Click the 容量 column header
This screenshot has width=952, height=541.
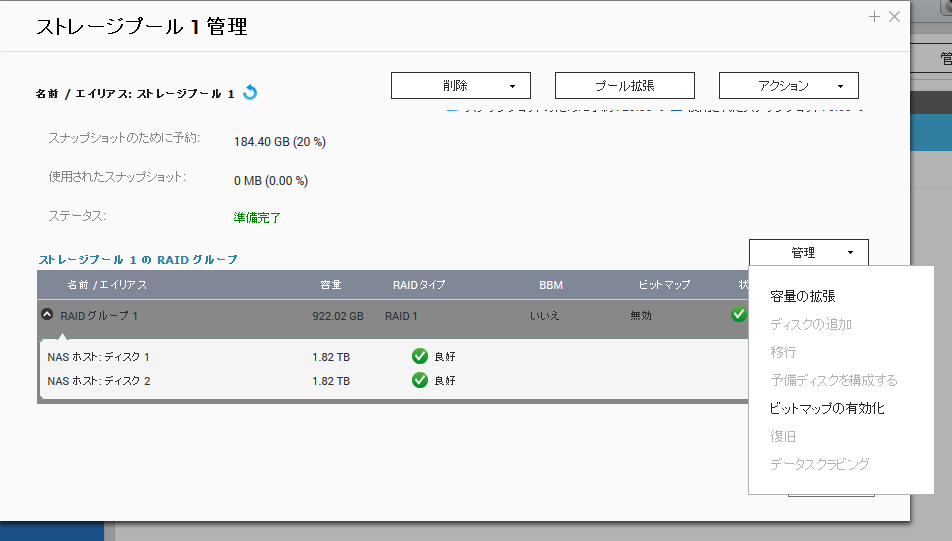(331, 285)
